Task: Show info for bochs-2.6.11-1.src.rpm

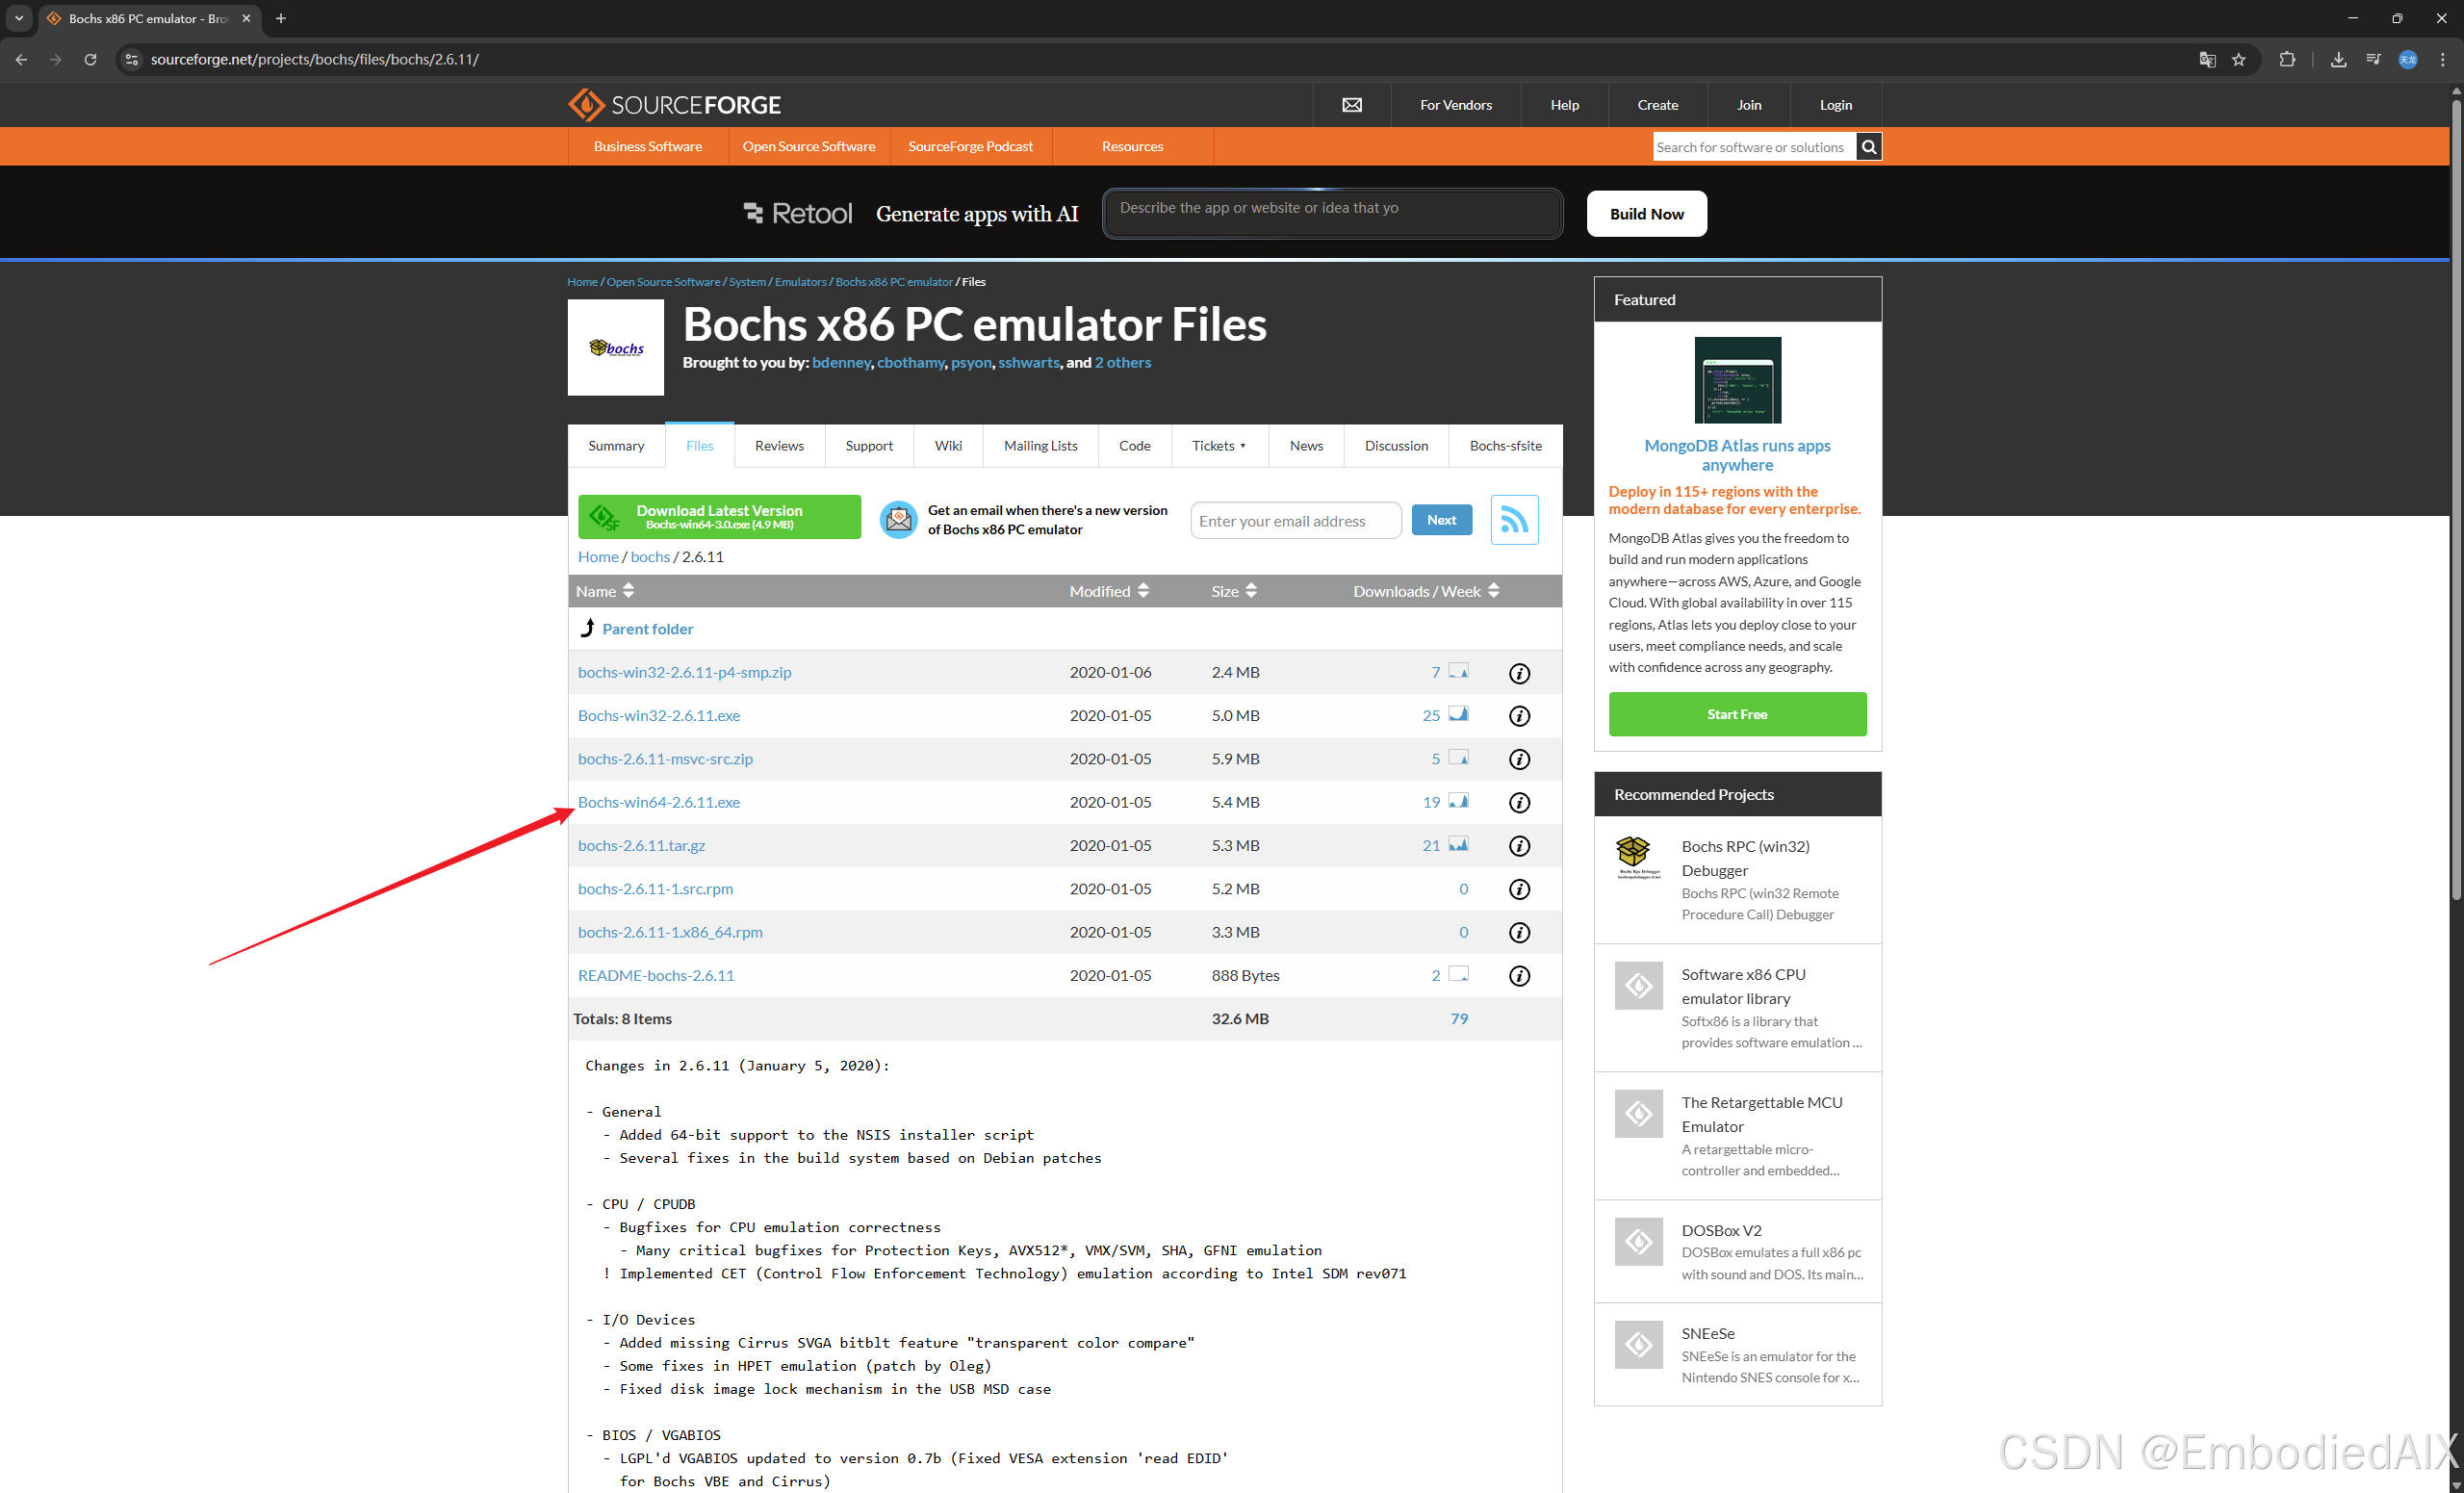Action: 1519,889
